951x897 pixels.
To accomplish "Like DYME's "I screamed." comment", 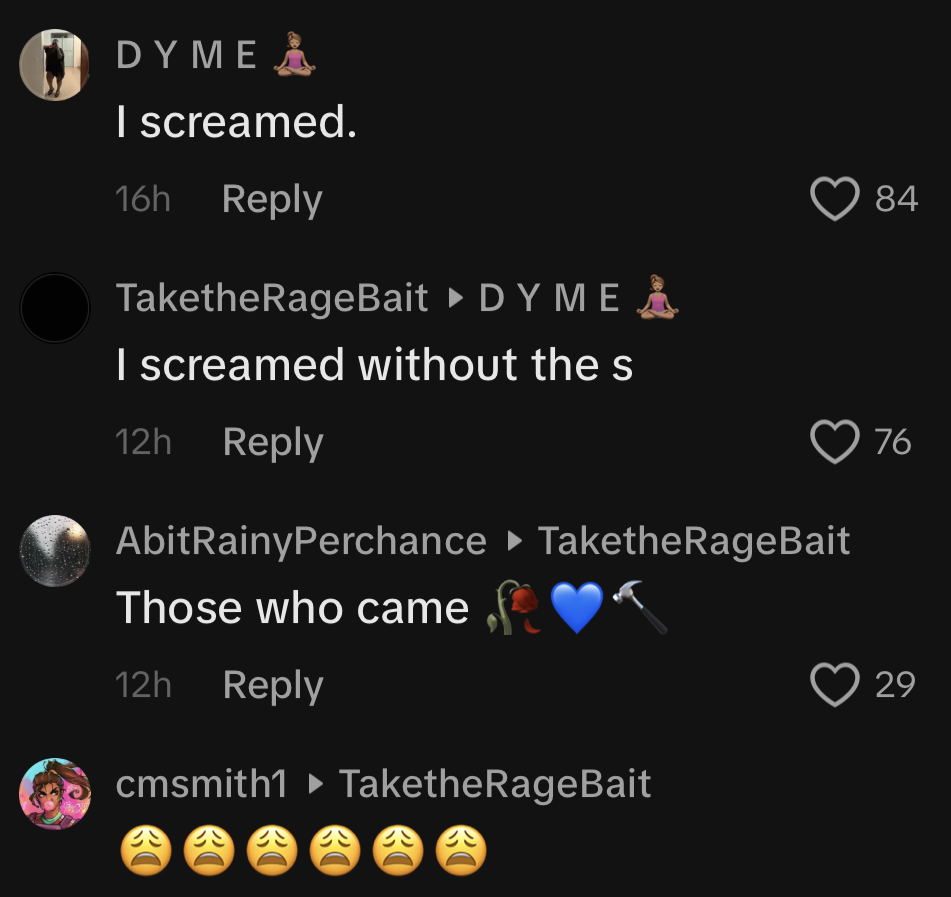I will pyautogui.click(x=835, y=198).
